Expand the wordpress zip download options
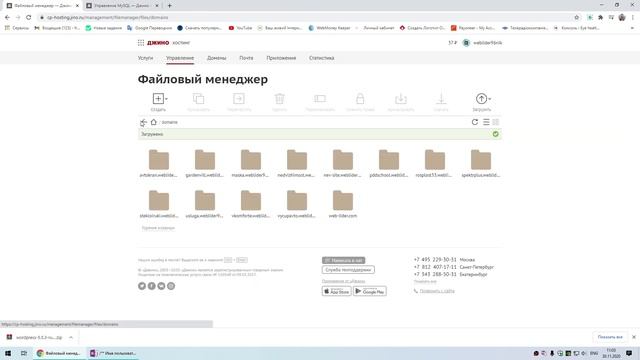The width and height of the screenshot is (640, 360). (x=71, y=337)
